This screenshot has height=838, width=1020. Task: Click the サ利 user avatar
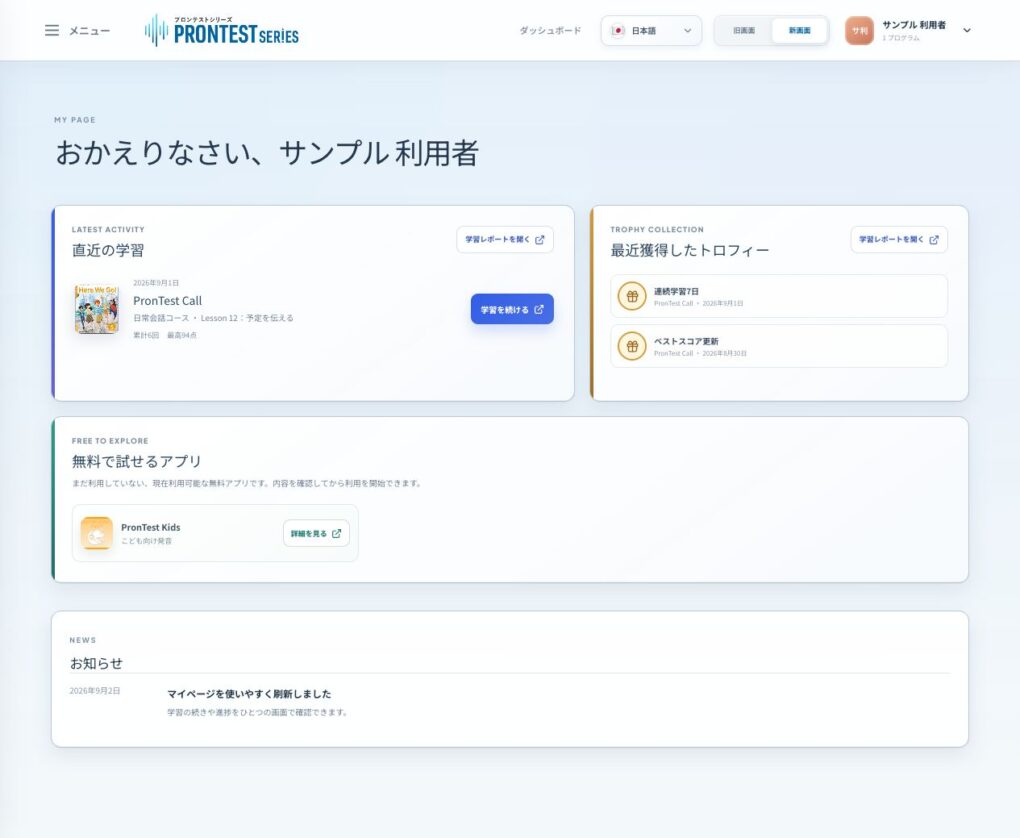tap(859, 31)
